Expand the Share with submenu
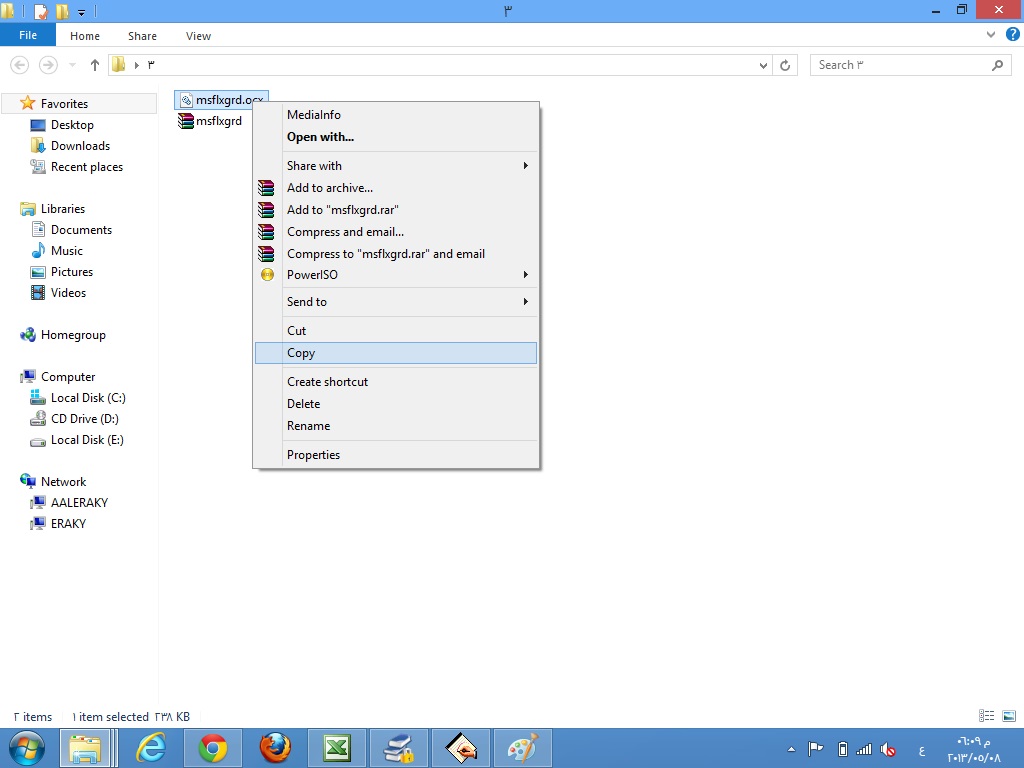 pos(396,165)
